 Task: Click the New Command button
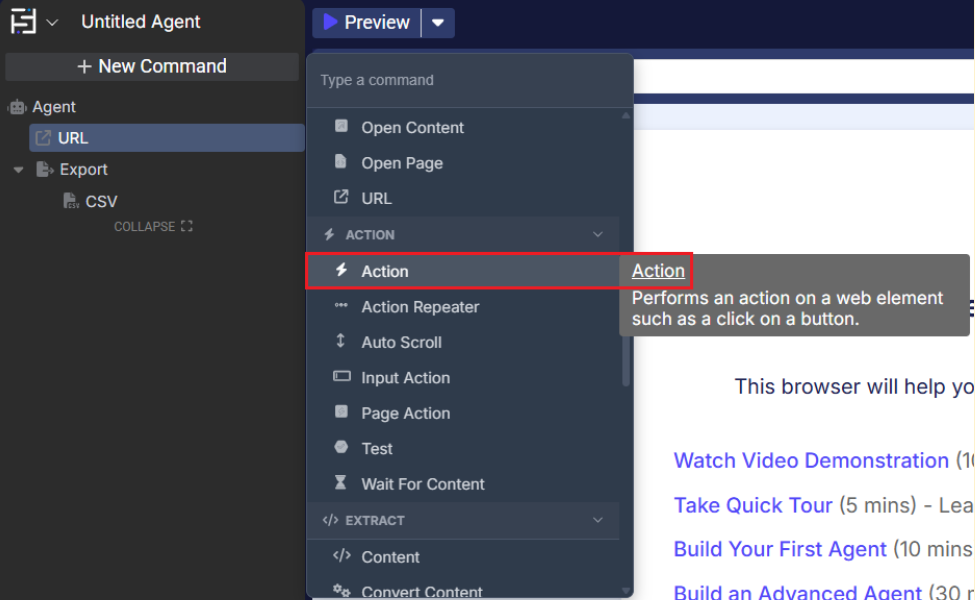pos(152,67)
